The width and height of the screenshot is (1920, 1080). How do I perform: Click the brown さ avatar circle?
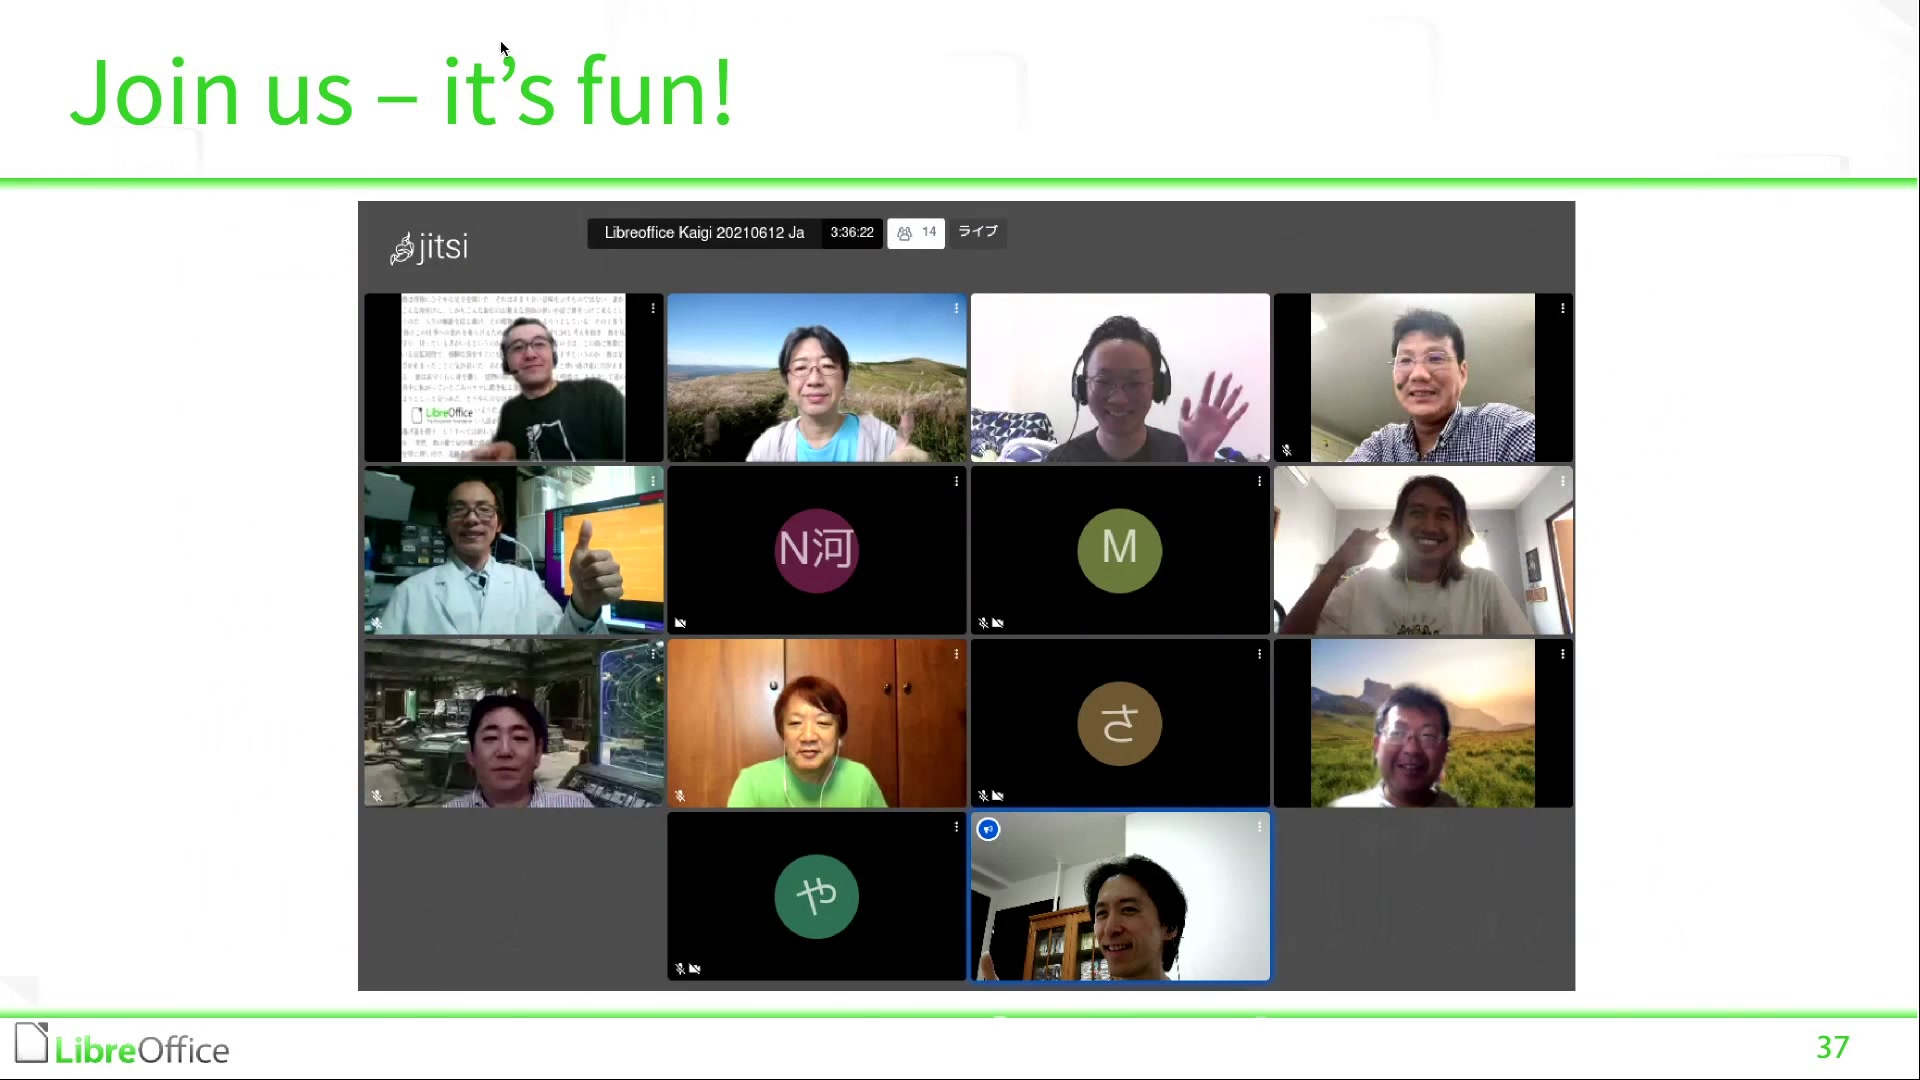(x=1120, y=723)
